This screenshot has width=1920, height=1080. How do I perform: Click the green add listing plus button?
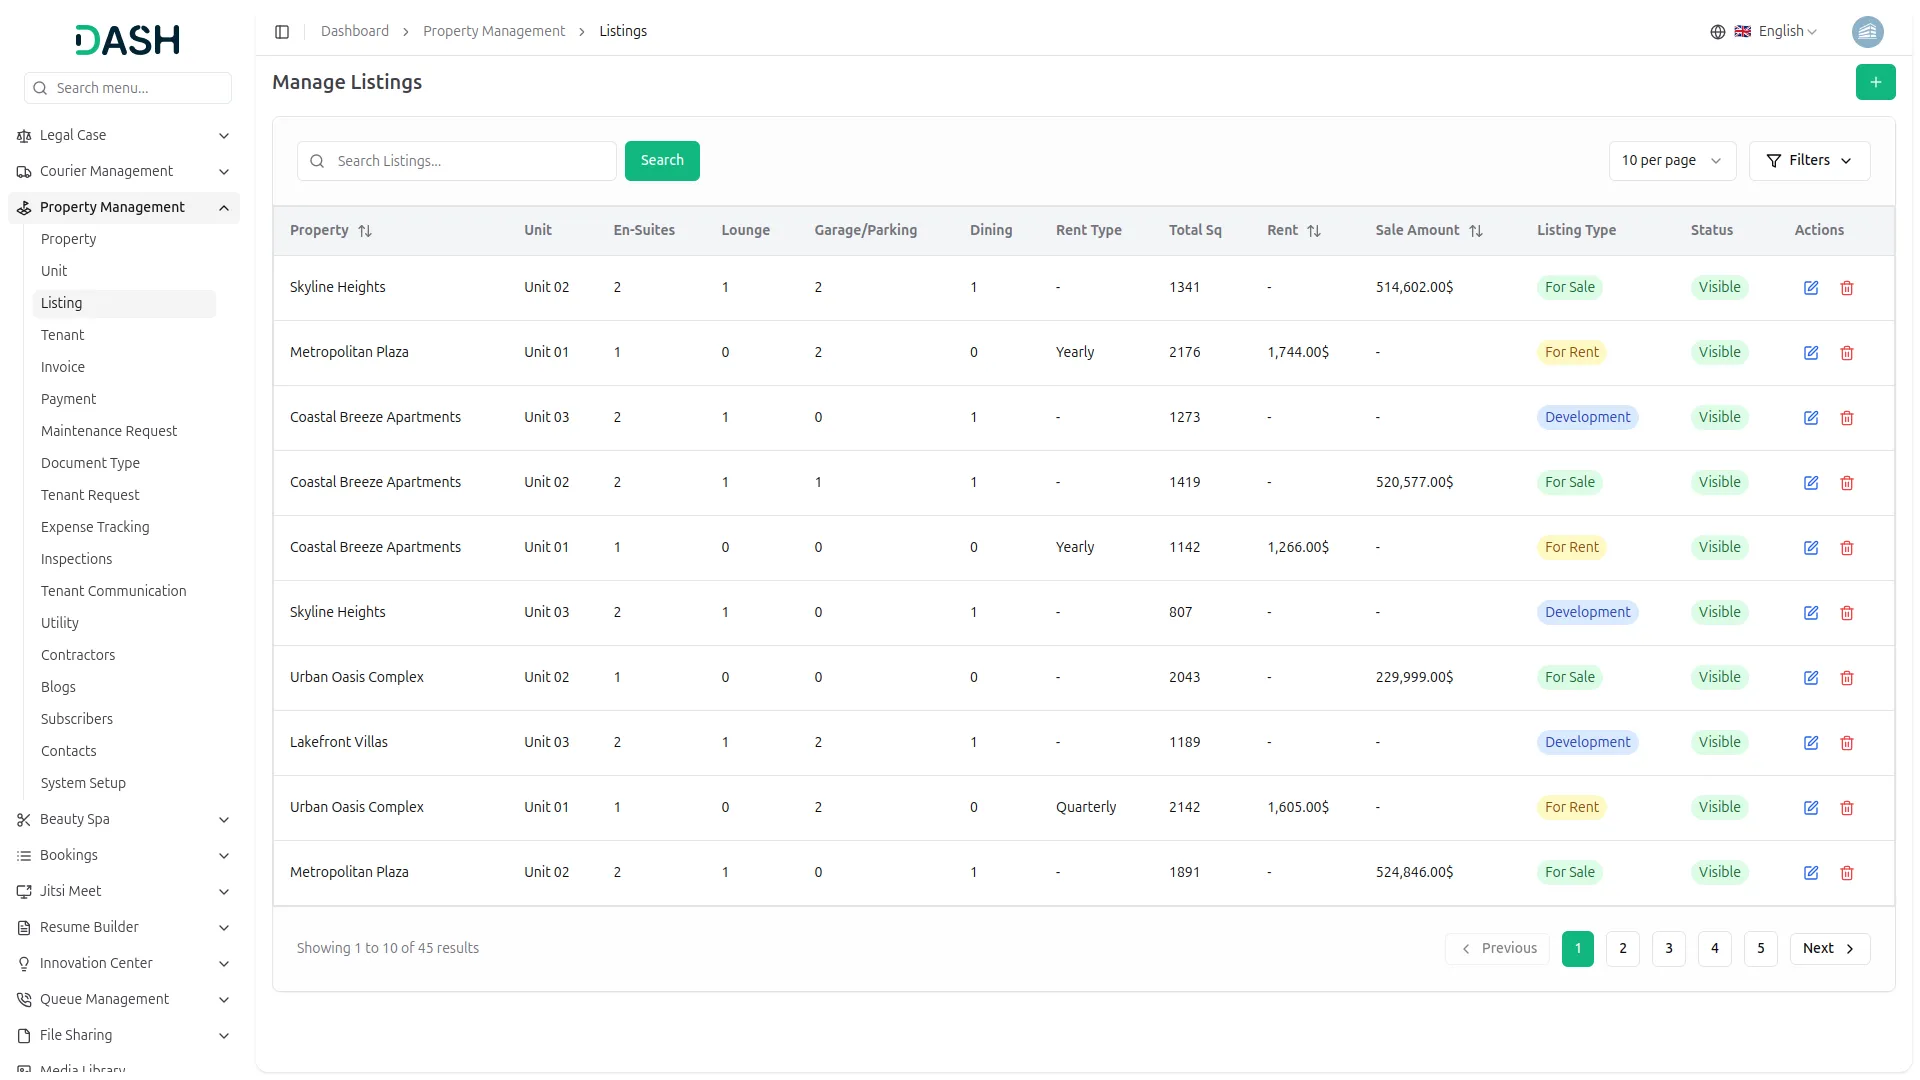1875,82
